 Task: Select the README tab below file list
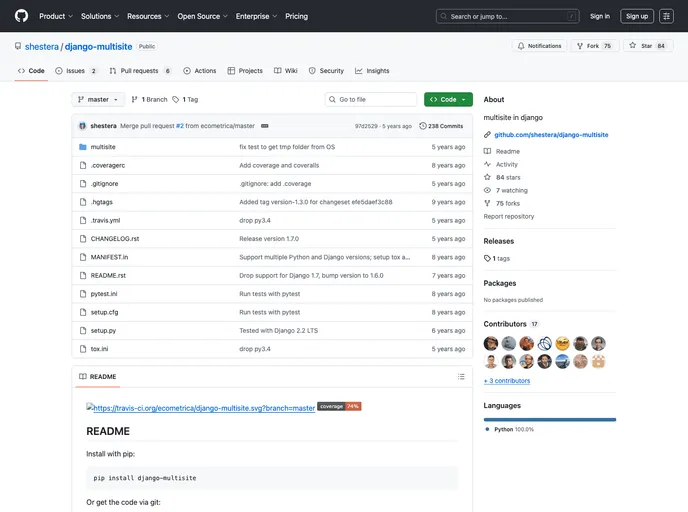(97, 376)
